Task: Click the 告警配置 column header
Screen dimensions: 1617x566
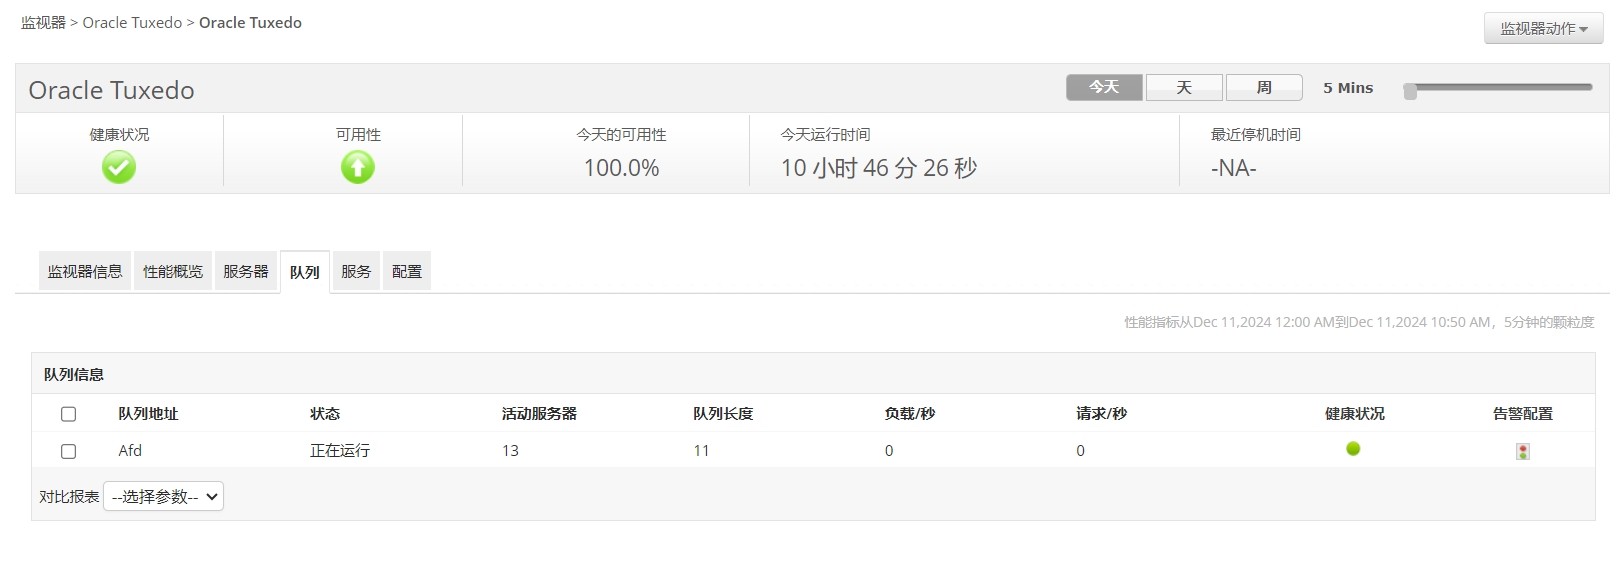Action: [x=1523, y=414]
